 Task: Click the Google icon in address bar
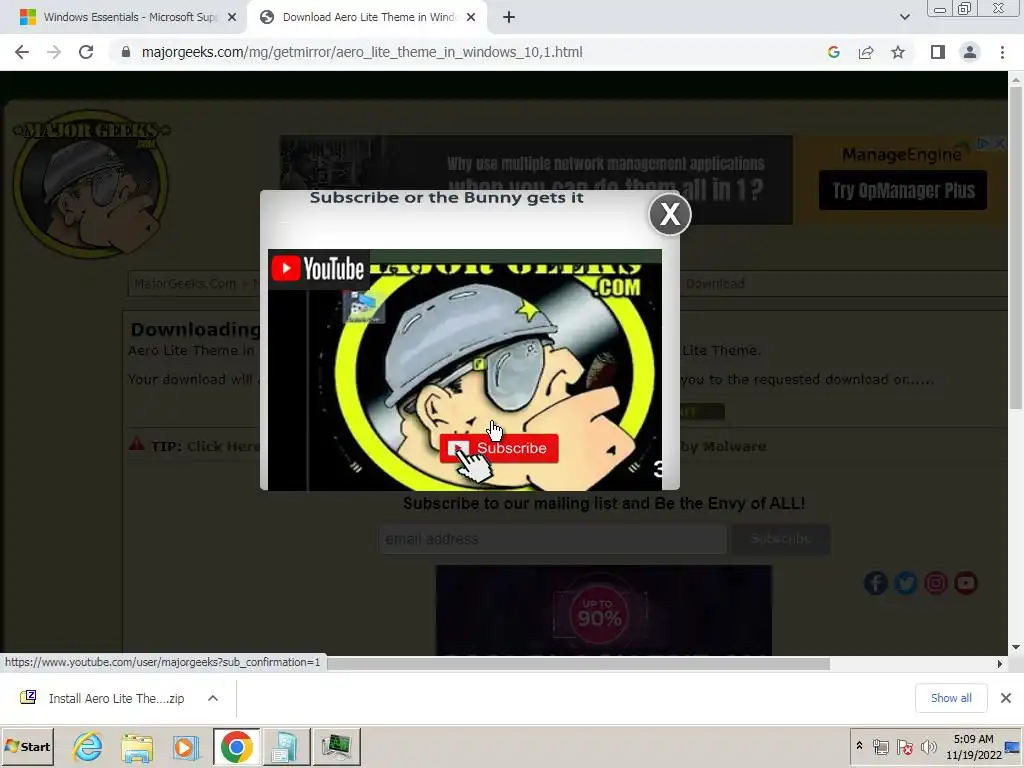point(833,52)
